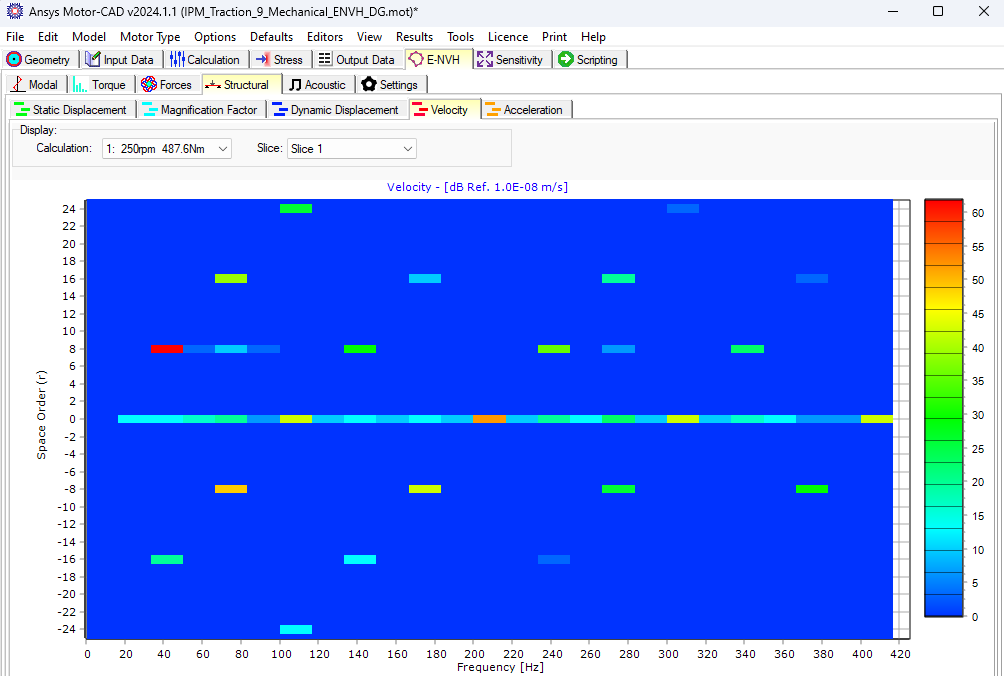Switch to the Acceleration tab
Viewport: 1004px width, 676px height.
click(x=526, y=109)
